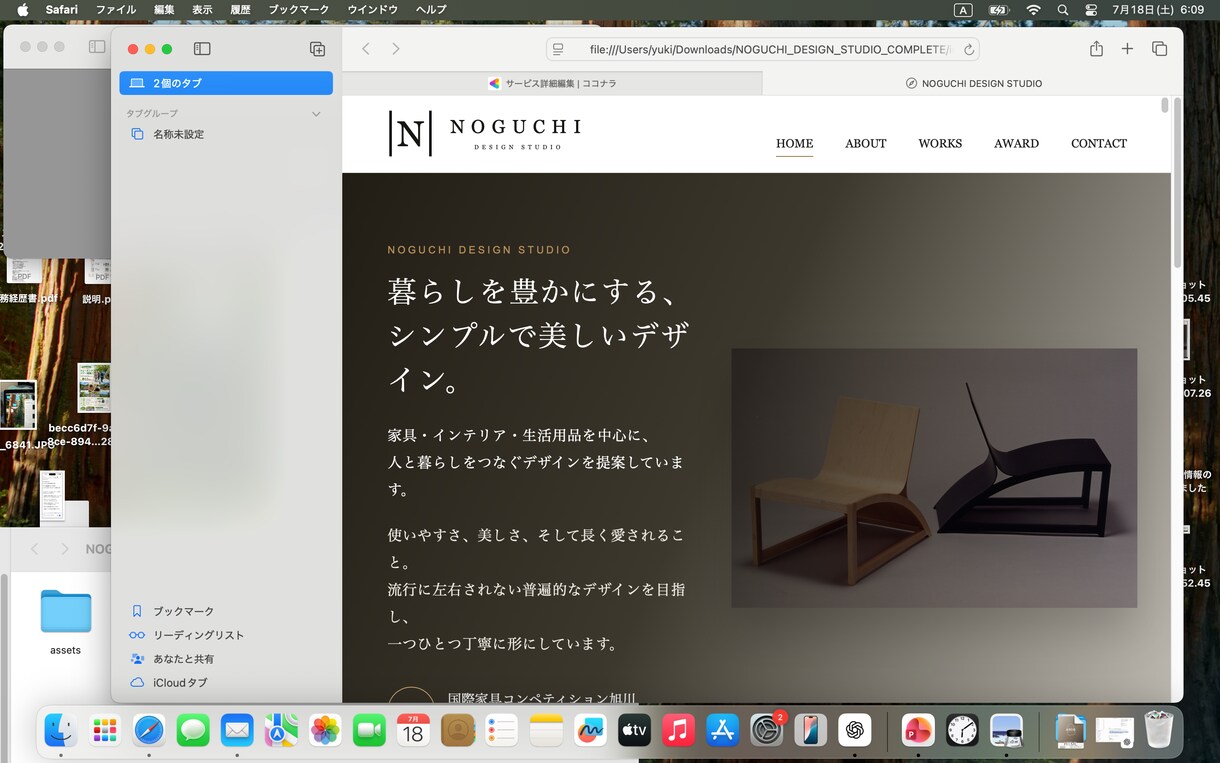
Task: Click the Safari address bar
Action: (762, 49)
